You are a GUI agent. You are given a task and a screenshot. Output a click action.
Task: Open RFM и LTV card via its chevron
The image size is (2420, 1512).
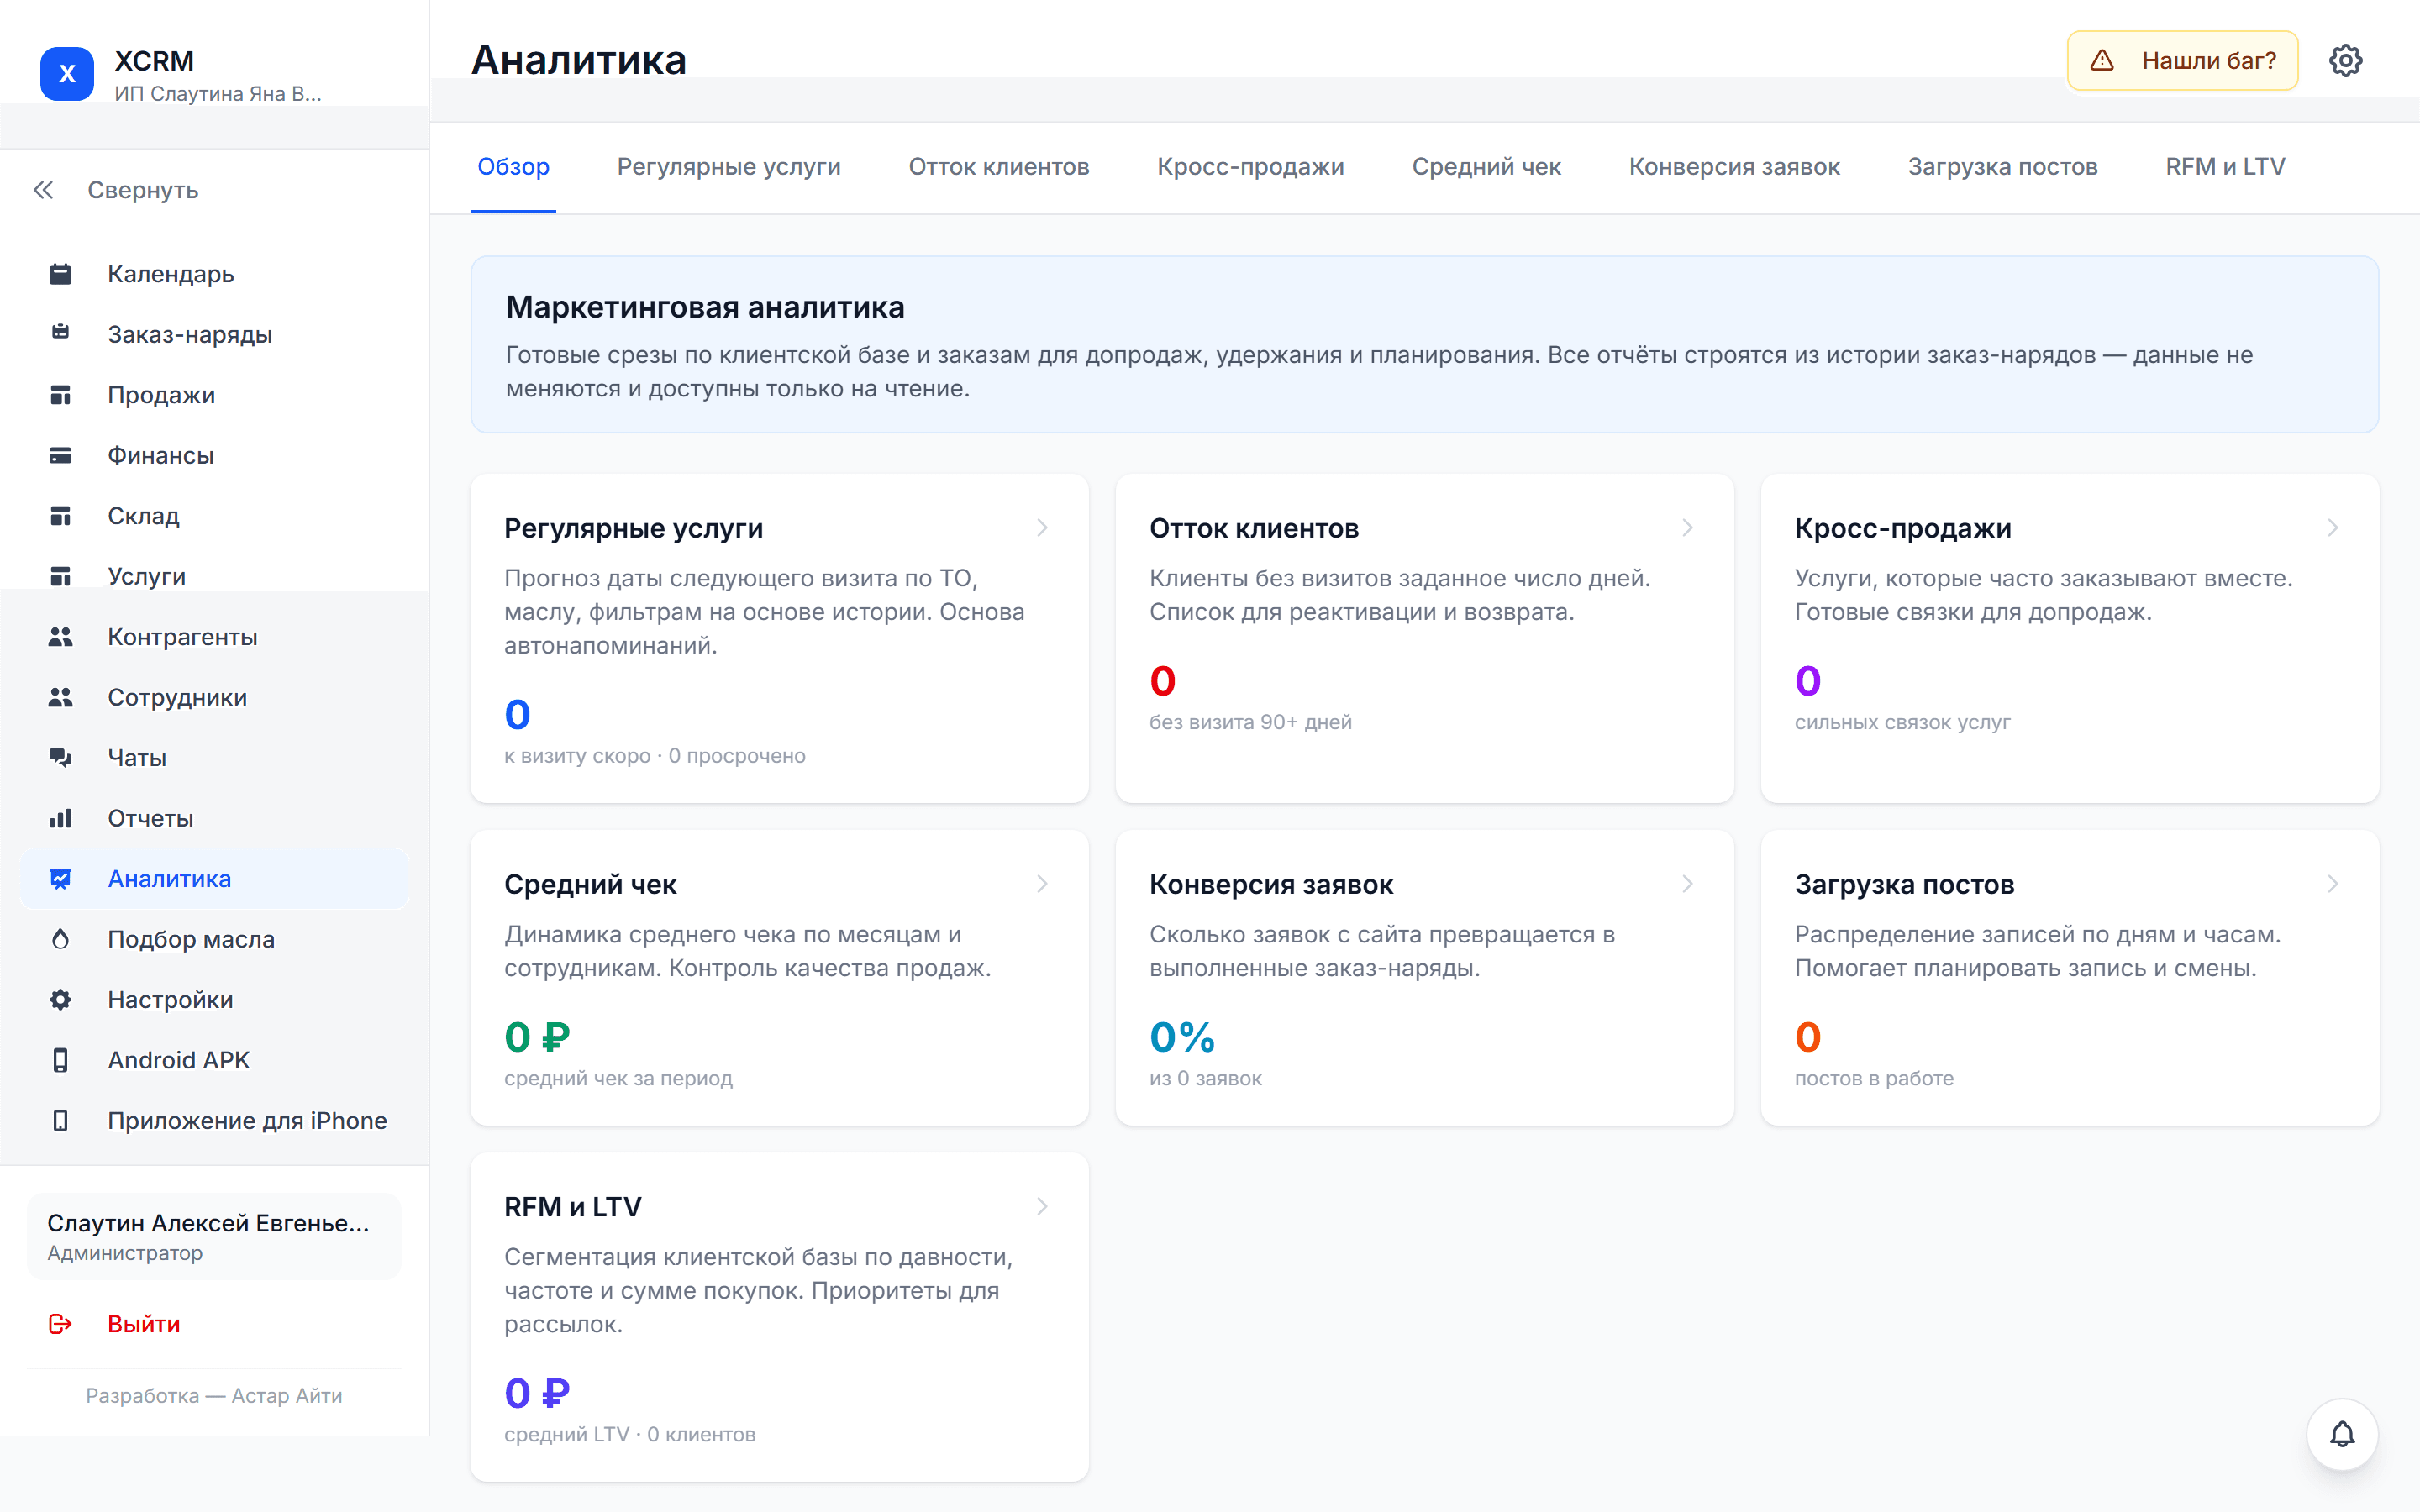coord(1042,1206)
